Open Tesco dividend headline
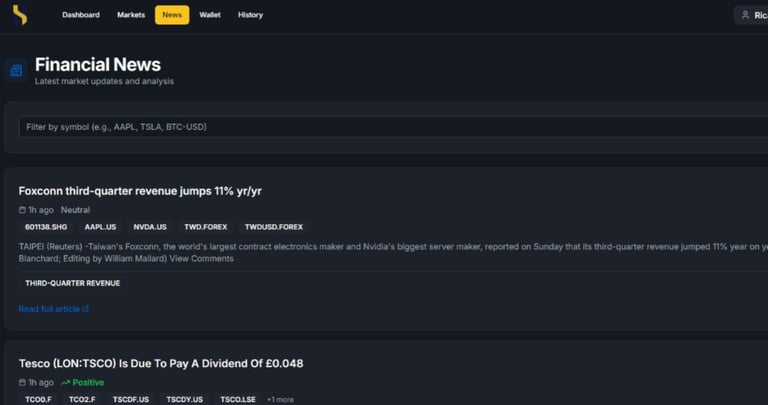 pyautogui.click(x=161, y=363)
